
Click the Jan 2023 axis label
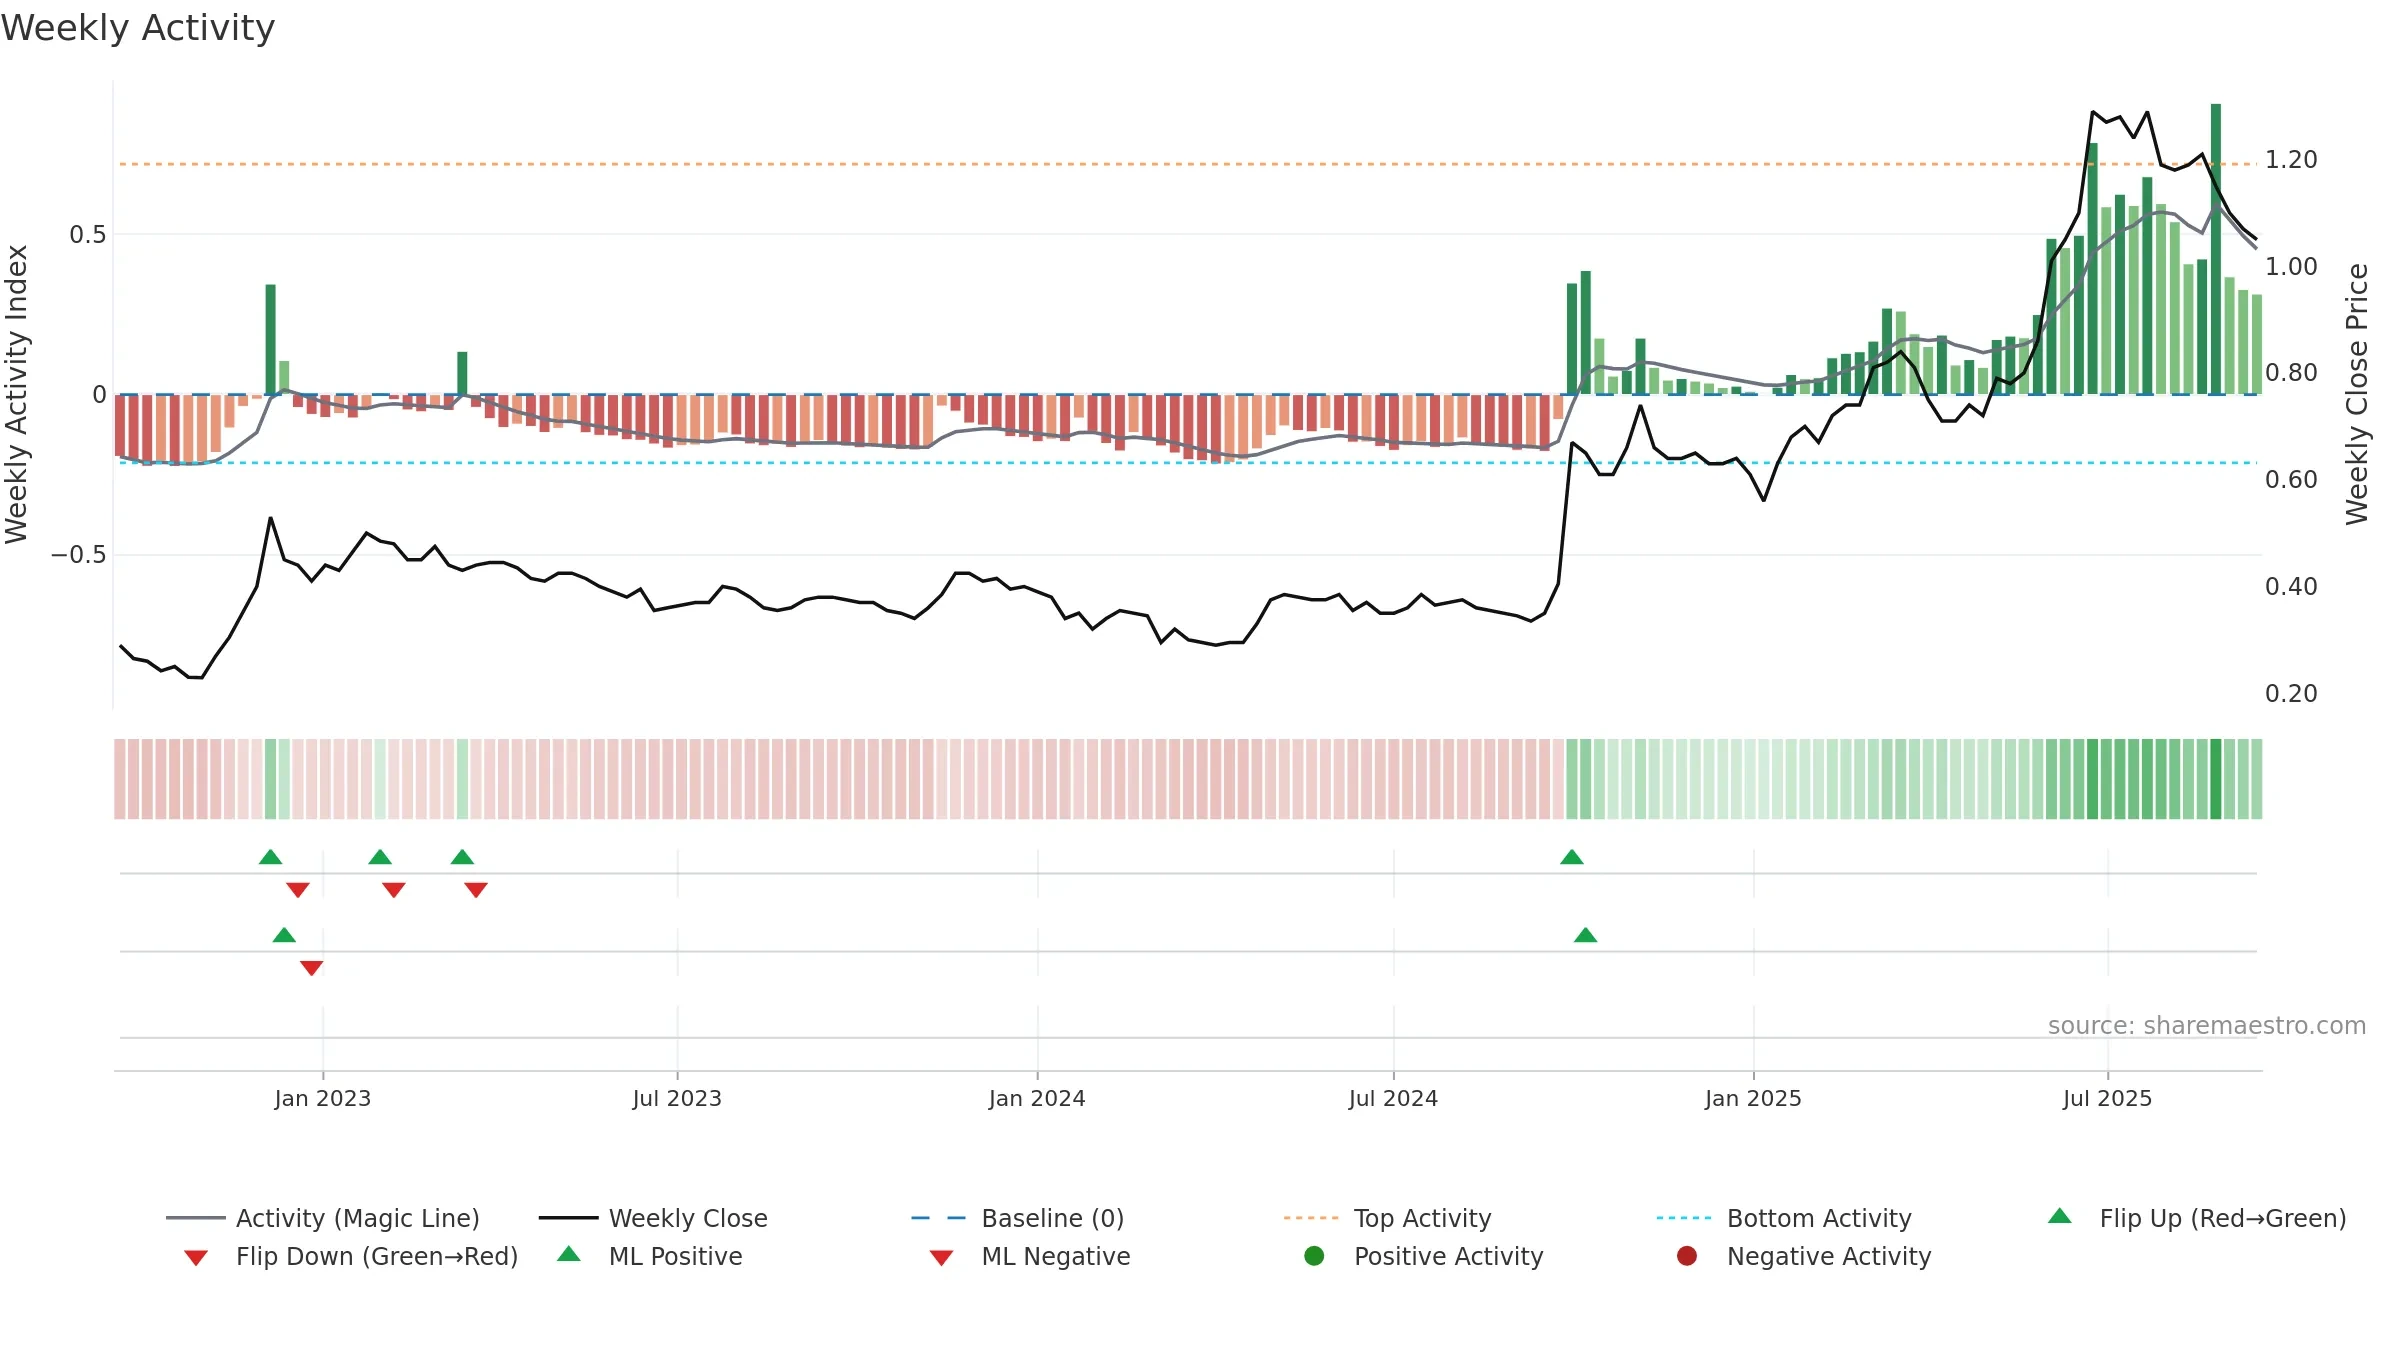323,1099
